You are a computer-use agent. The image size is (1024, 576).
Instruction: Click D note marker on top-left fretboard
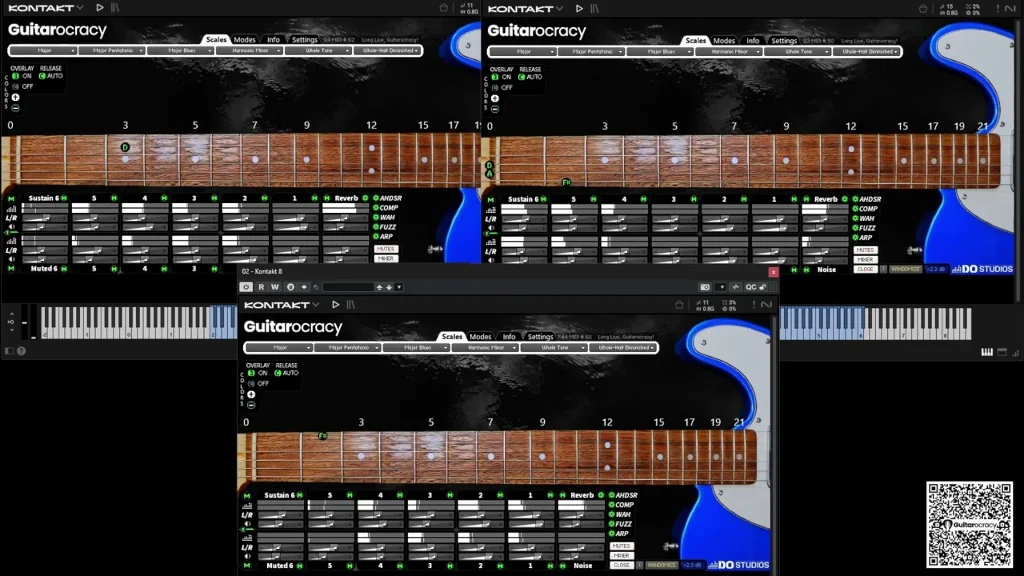tap(125, 148)
